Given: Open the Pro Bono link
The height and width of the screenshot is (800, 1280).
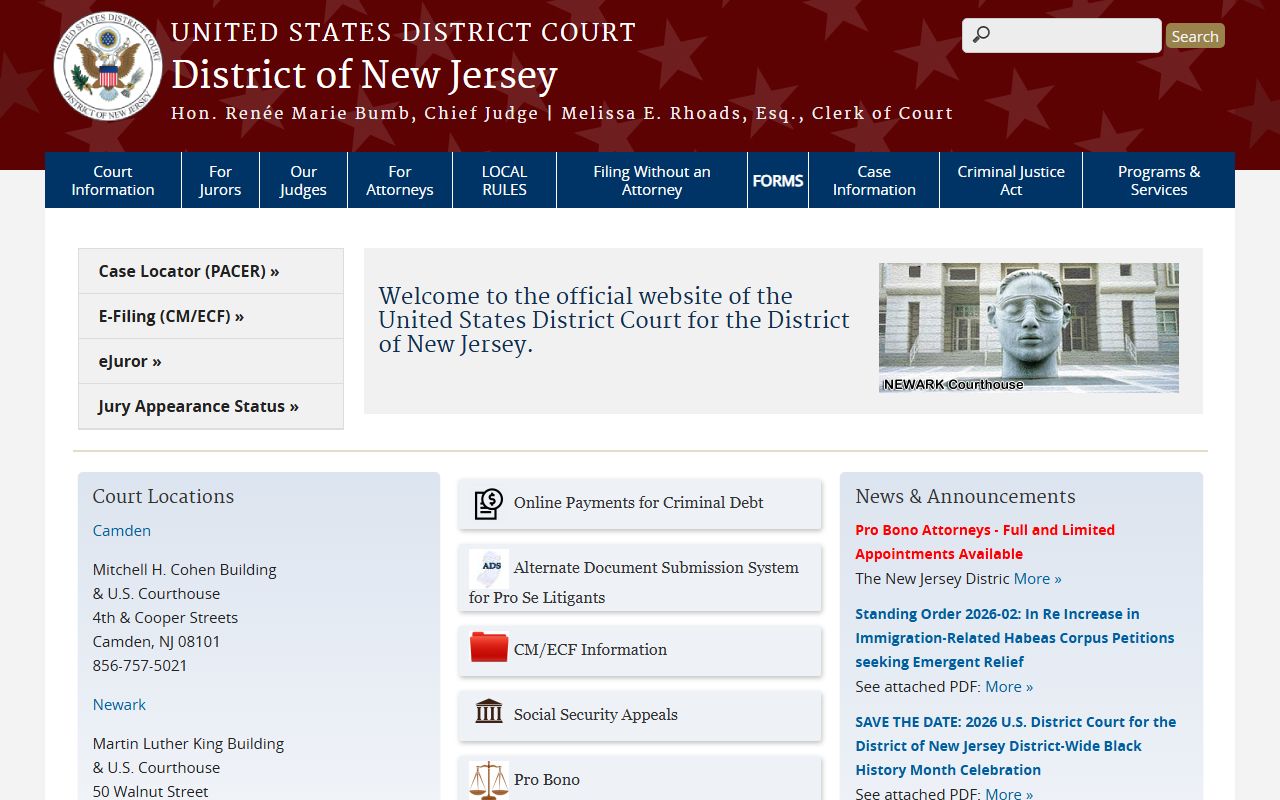Looking at the screenshot, I should point(640,779).
